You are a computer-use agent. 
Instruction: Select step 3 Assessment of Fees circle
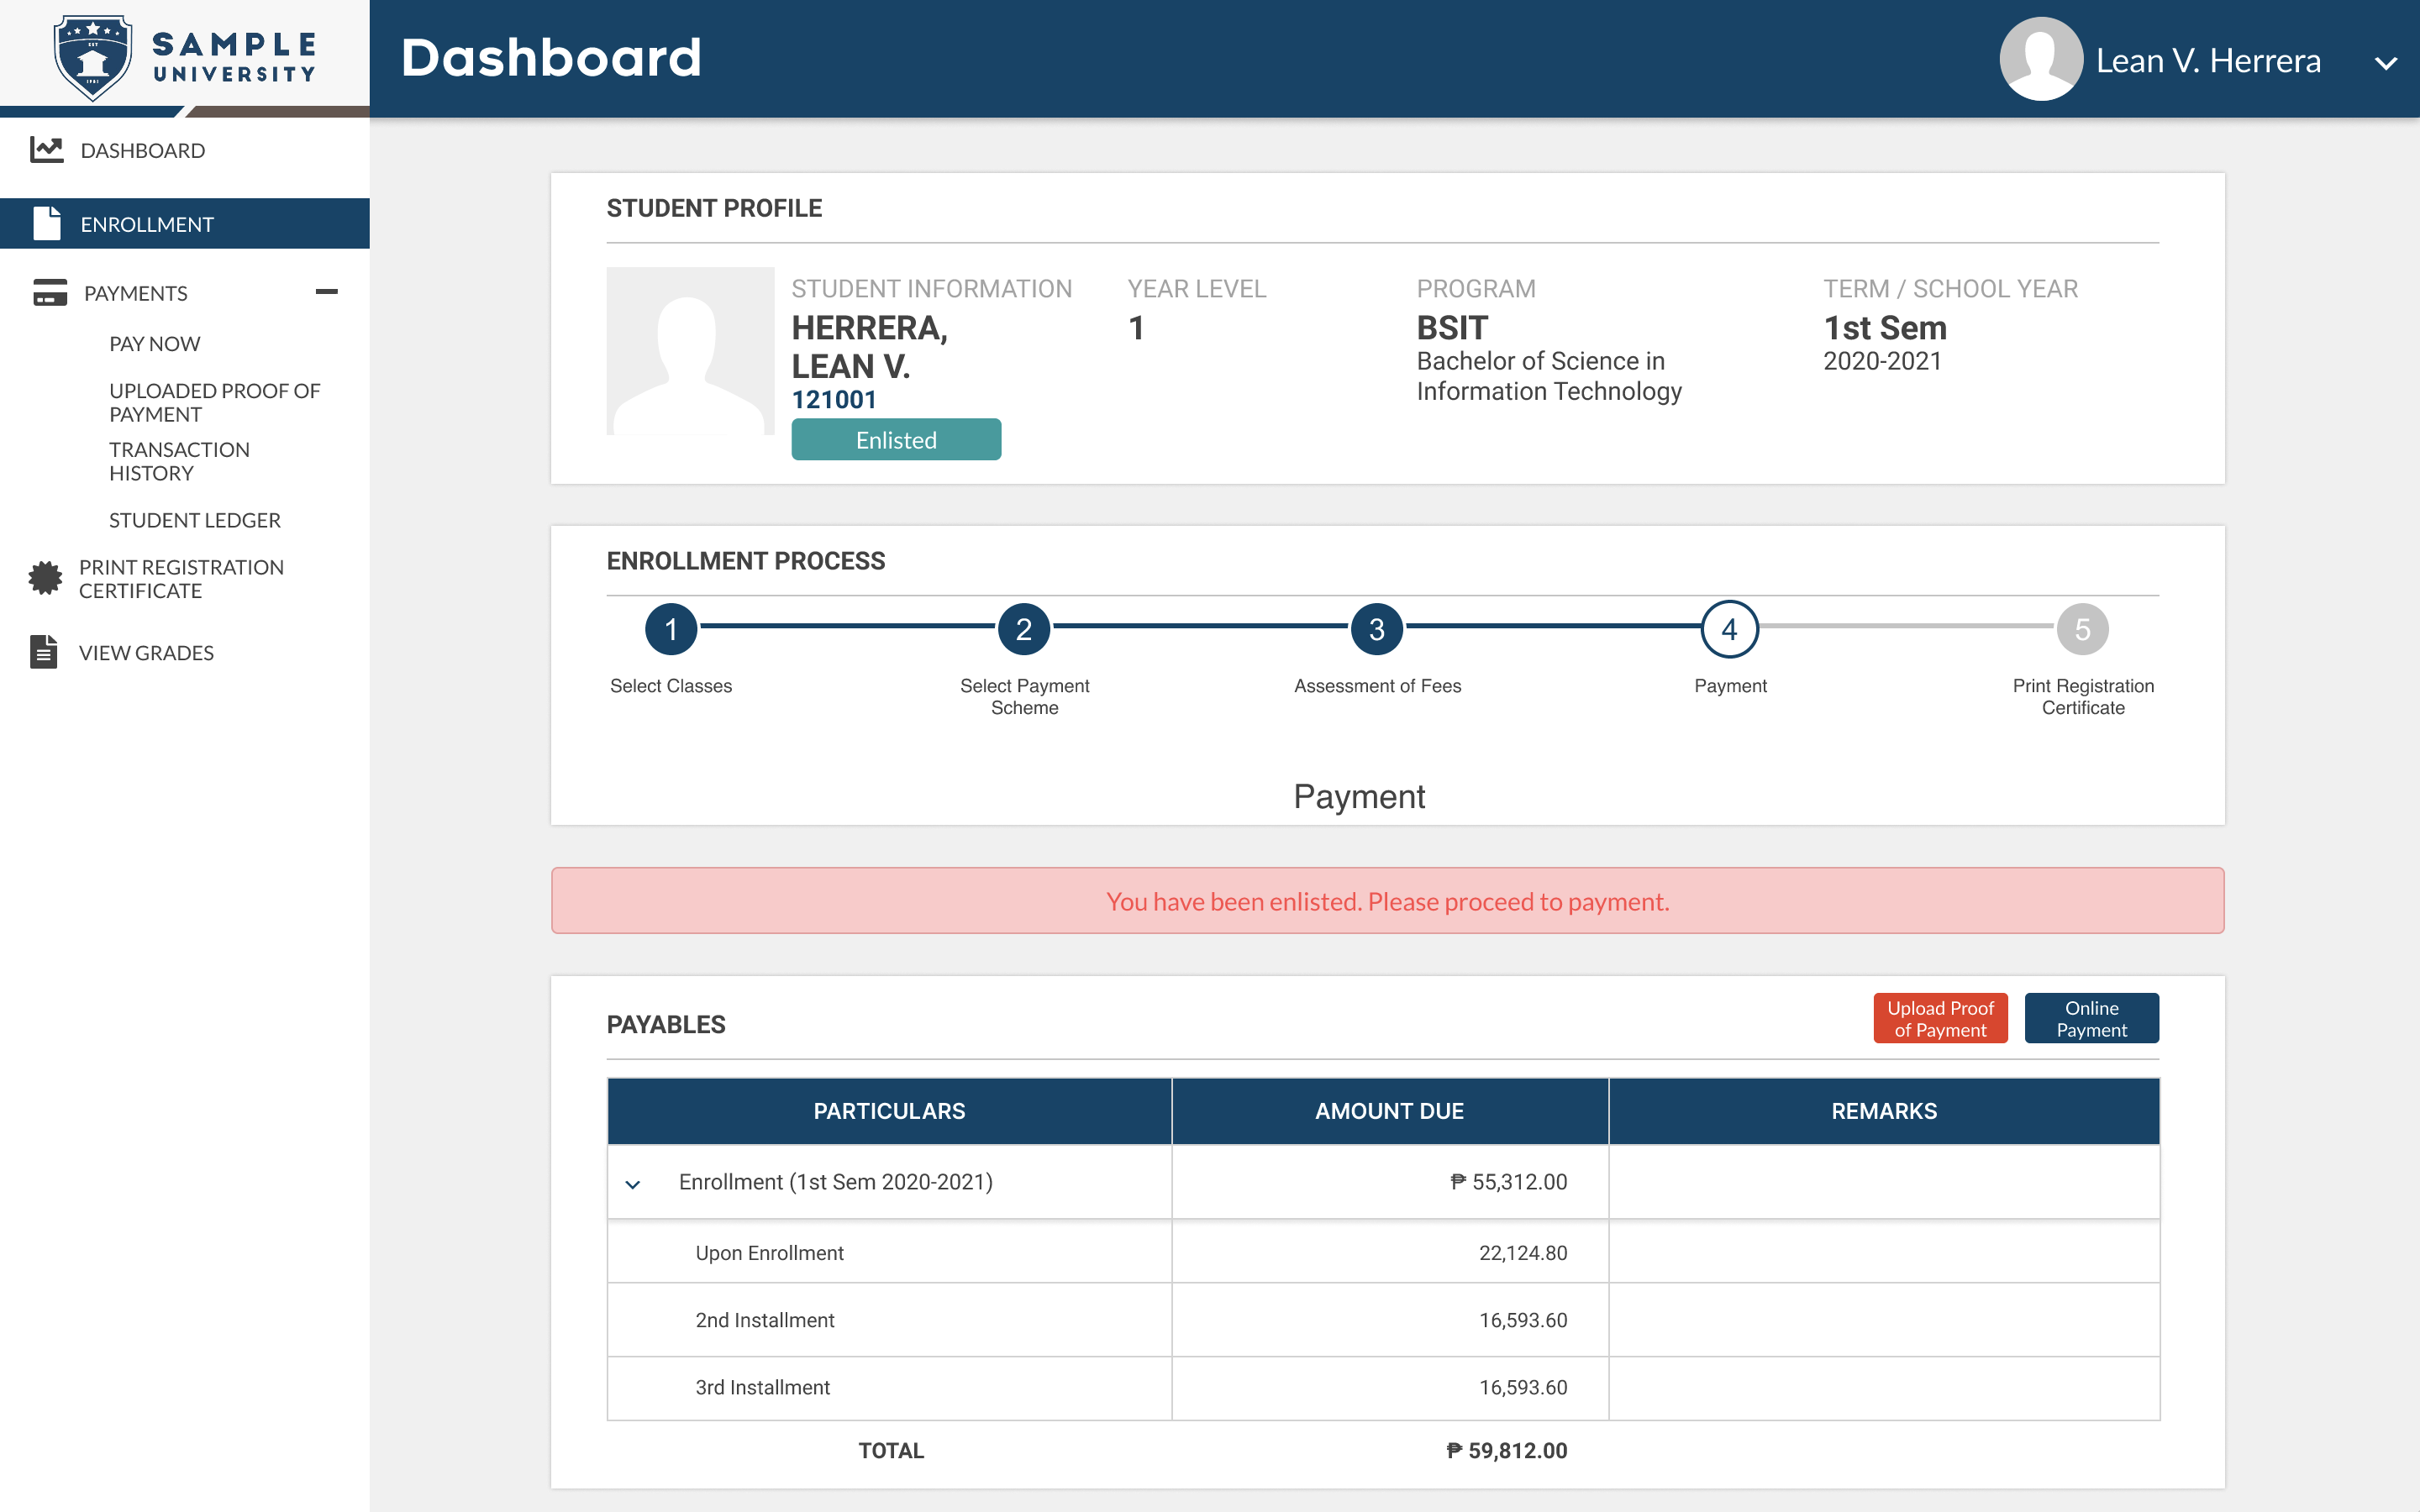pos(1377,629)
